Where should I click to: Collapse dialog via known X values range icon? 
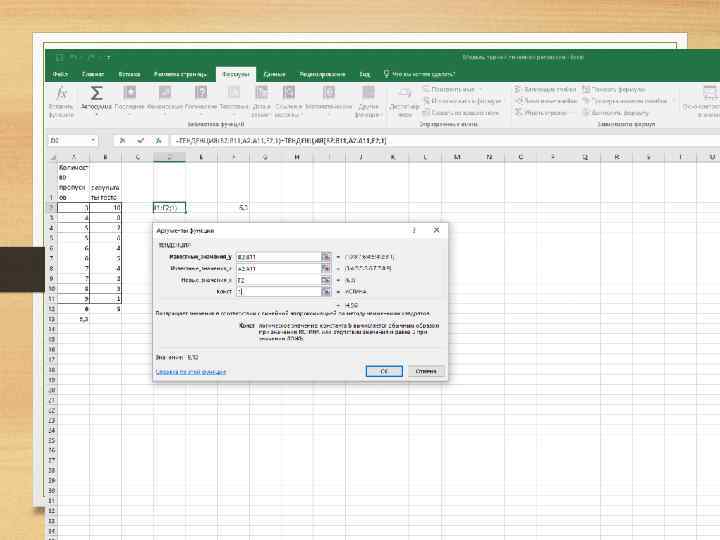326,268
